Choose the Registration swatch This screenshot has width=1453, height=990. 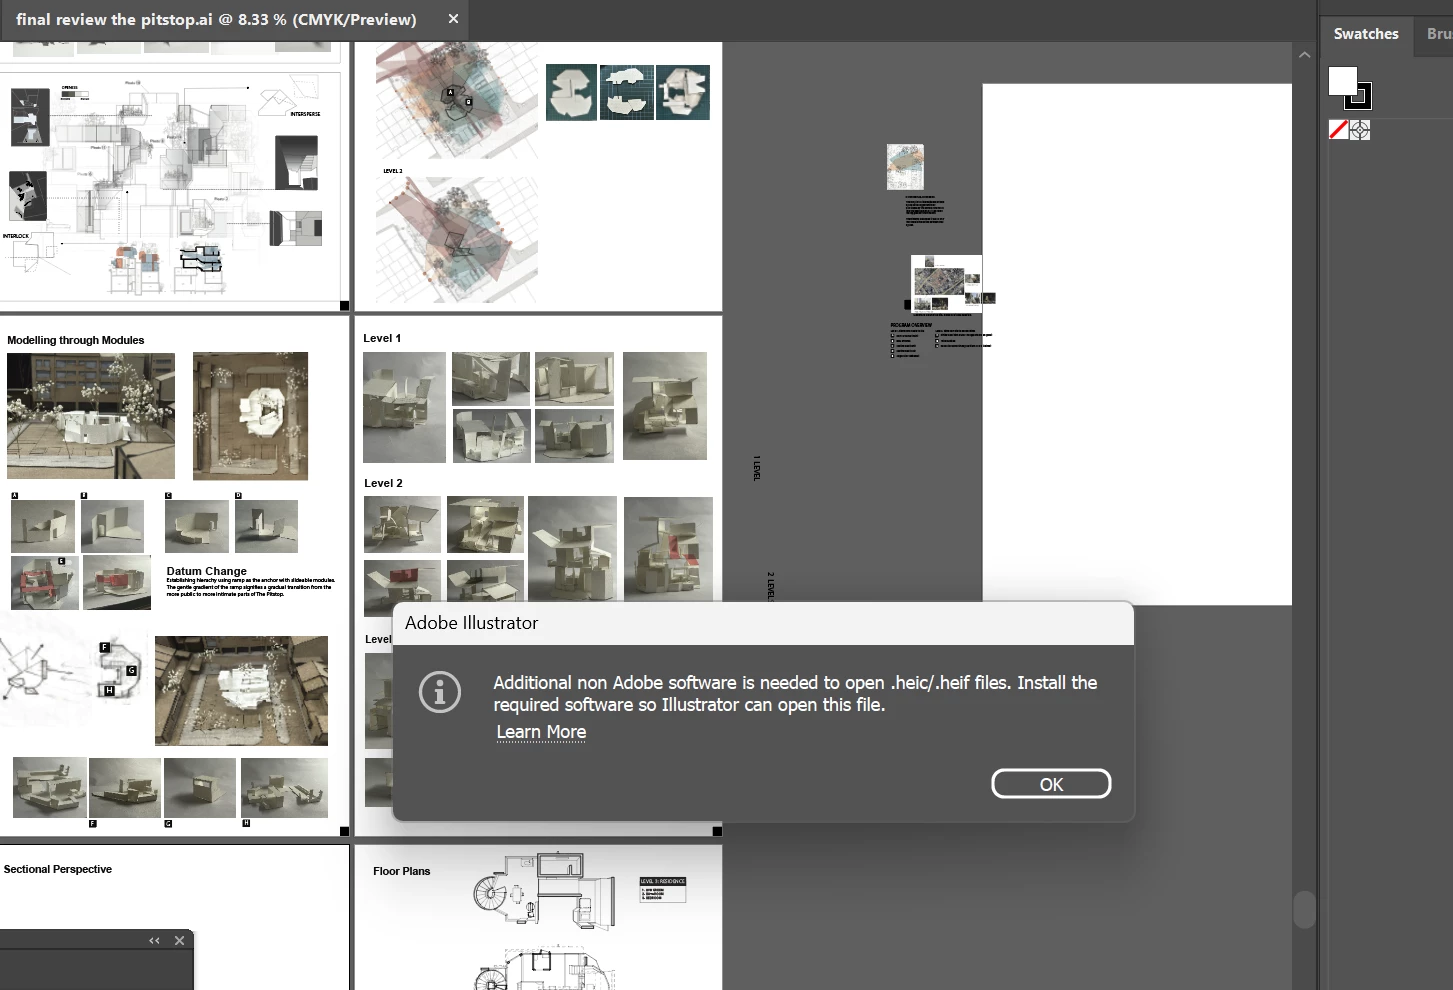(x=1360, y=130)
